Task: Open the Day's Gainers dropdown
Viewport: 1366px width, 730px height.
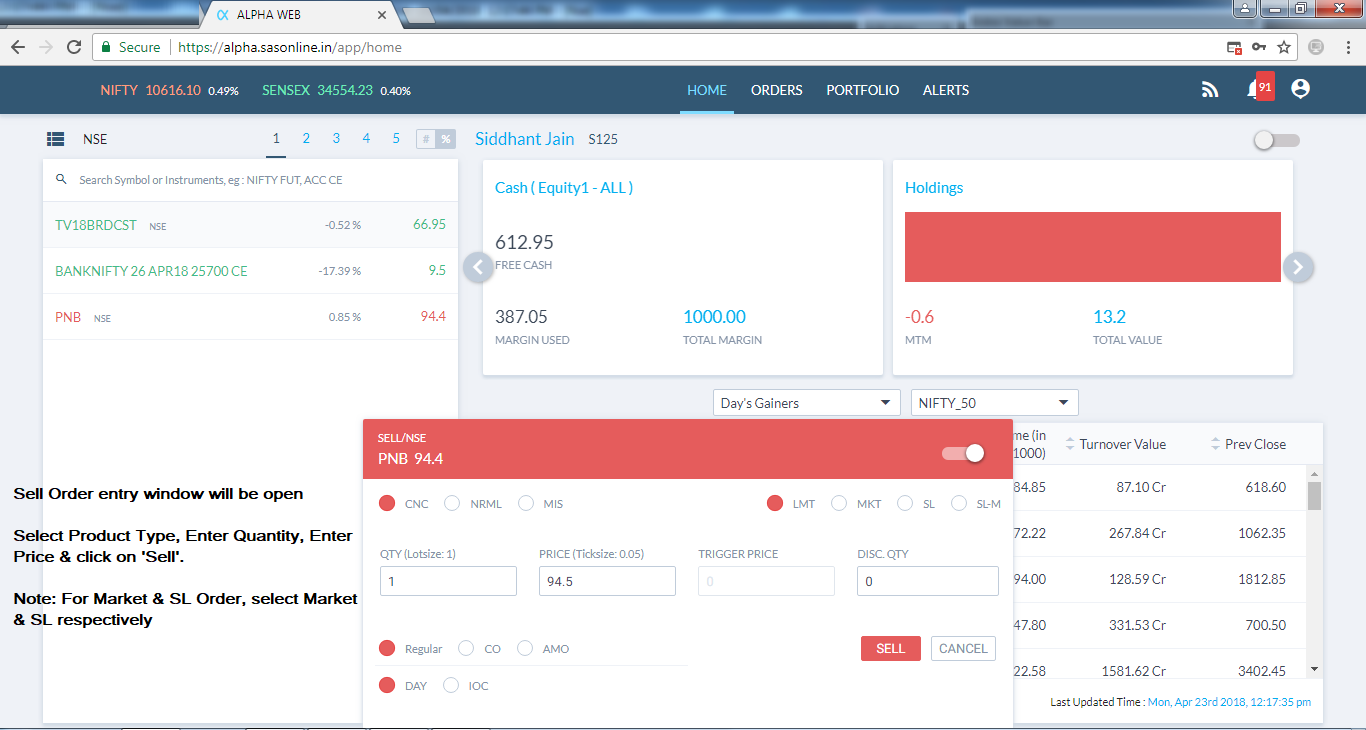Action: coord(807,403)
